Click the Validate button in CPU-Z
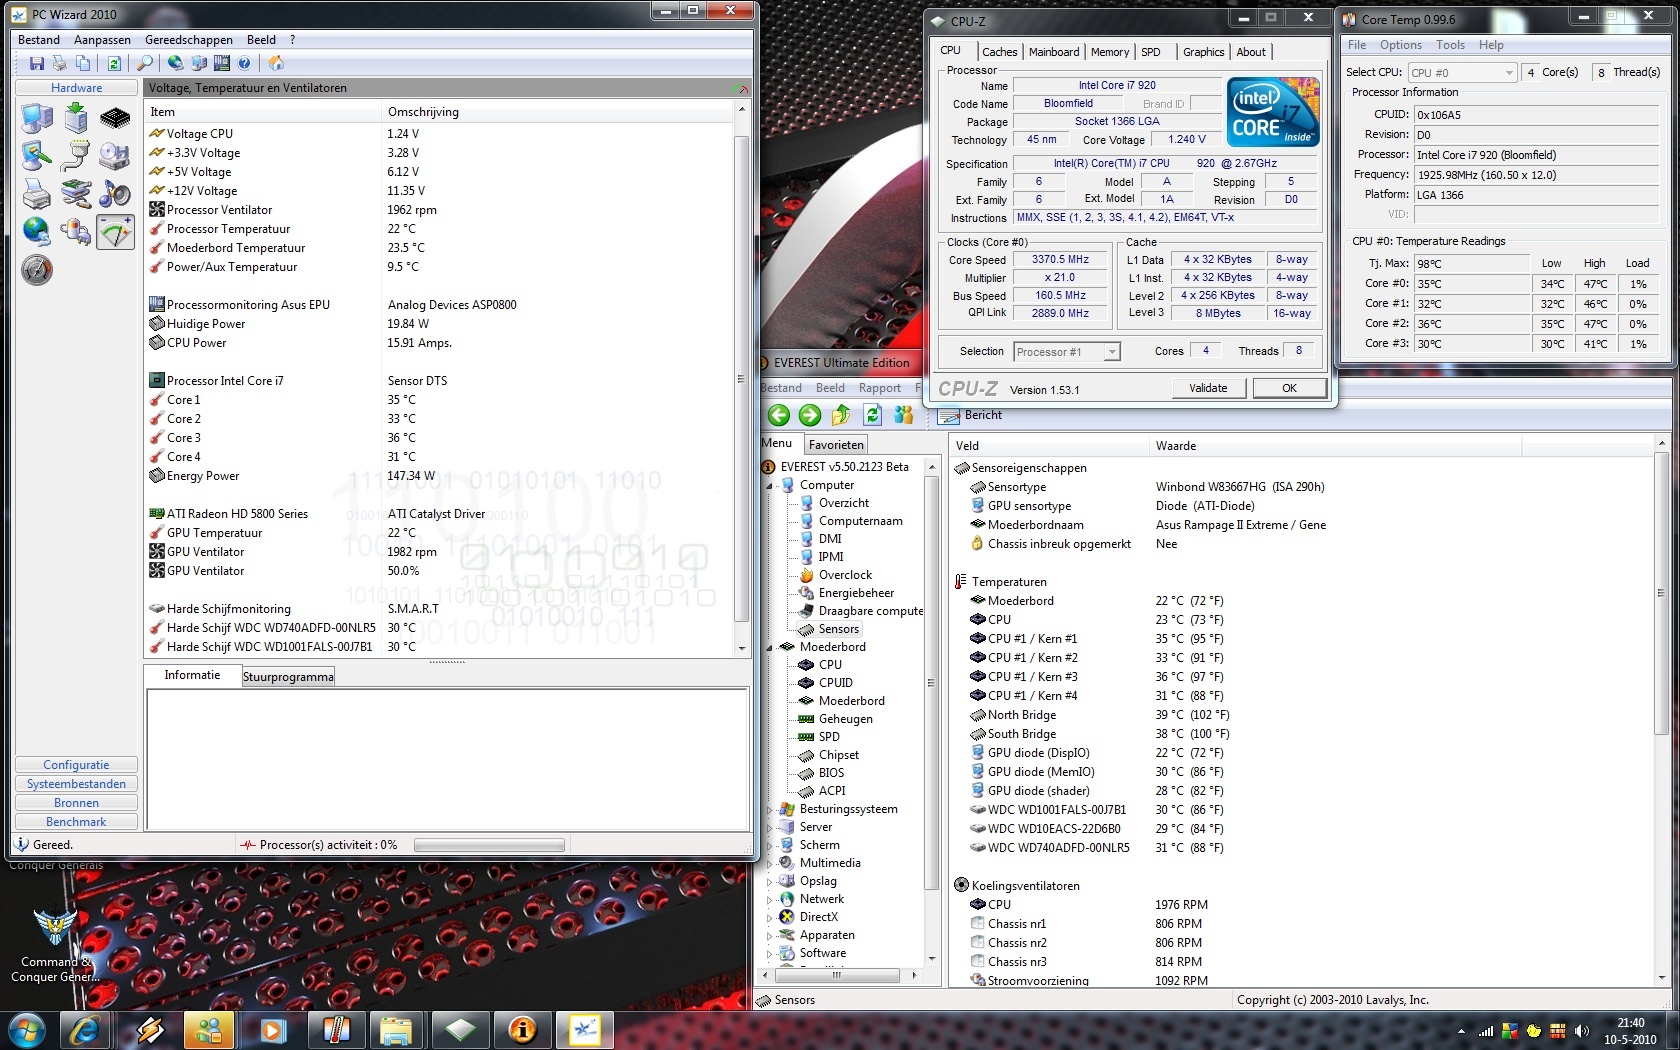Image resolution: width=1680 pixels, height=1050 pixels. [x=1207, y=388]
